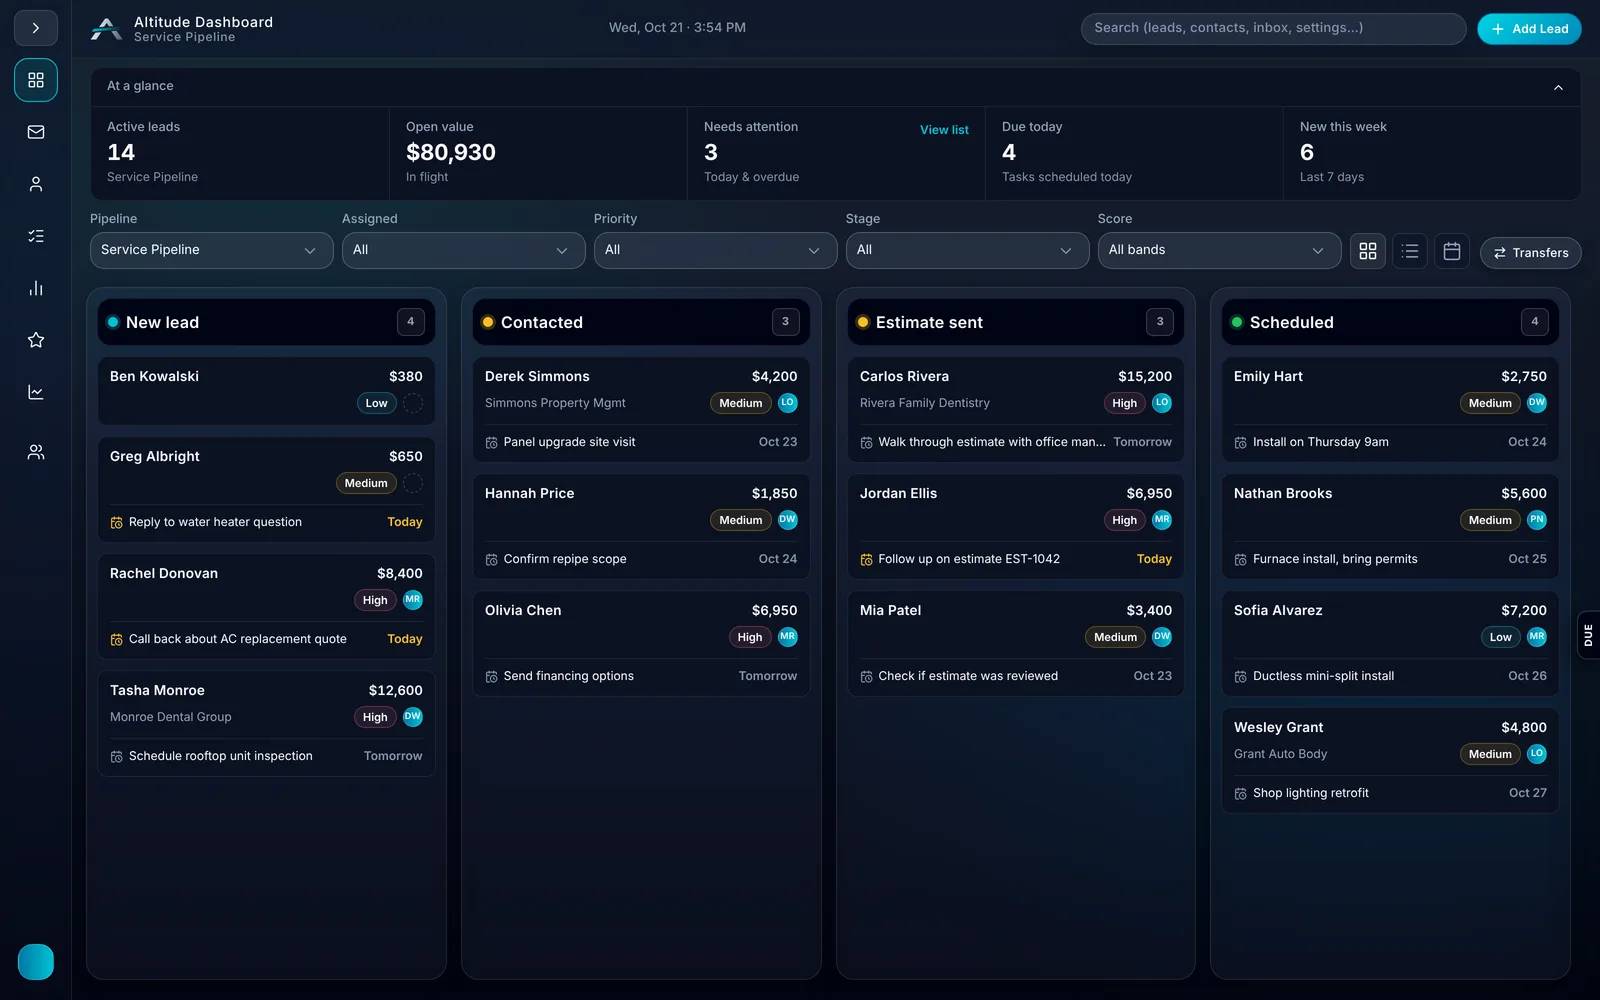Click the Open value $80,930 stat

point(538,153)
